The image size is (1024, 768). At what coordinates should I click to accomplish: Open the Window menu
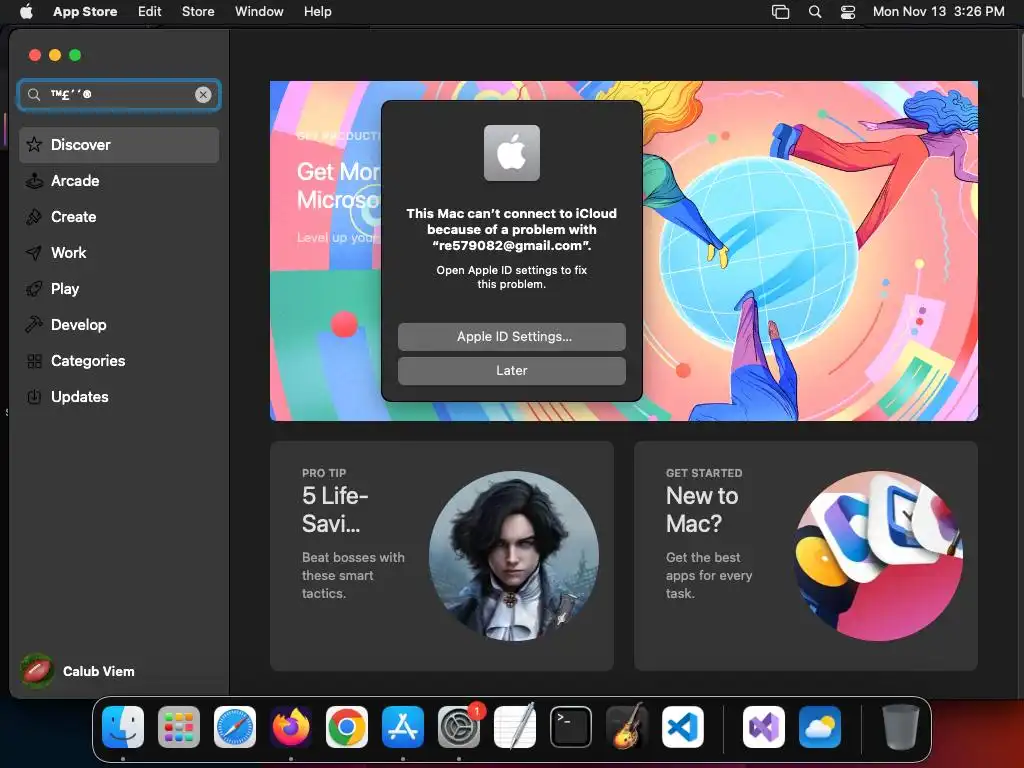click(259, 11)
